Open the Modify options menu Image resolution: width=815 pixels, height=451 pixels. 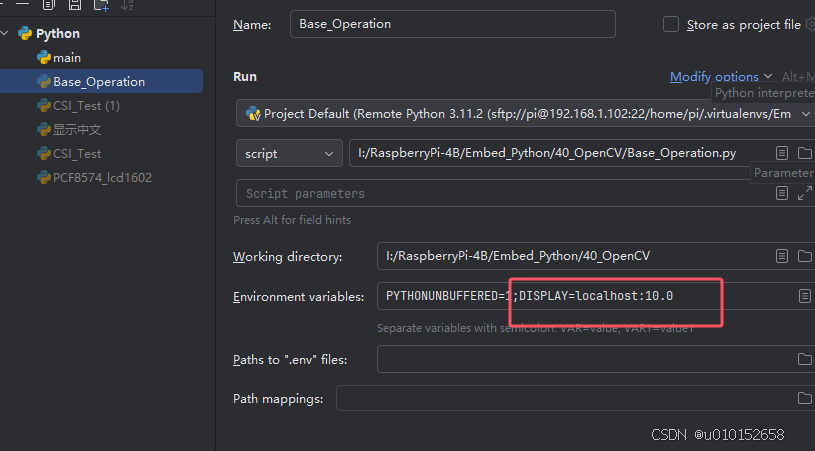[x=720, y=77]
